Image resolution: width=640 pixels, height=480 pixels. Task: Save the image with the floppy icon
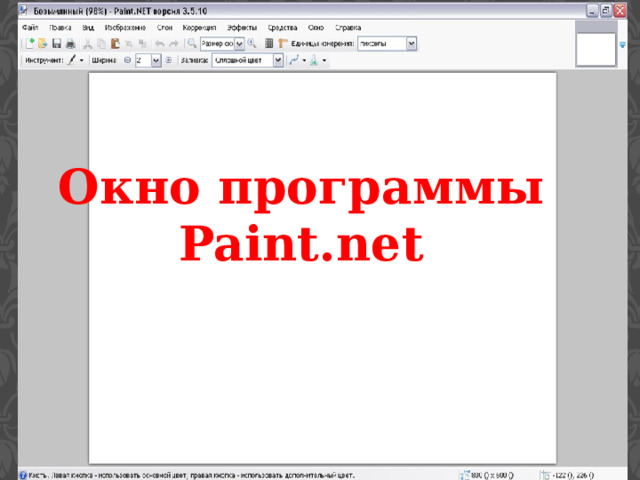[x=57, y=44]
